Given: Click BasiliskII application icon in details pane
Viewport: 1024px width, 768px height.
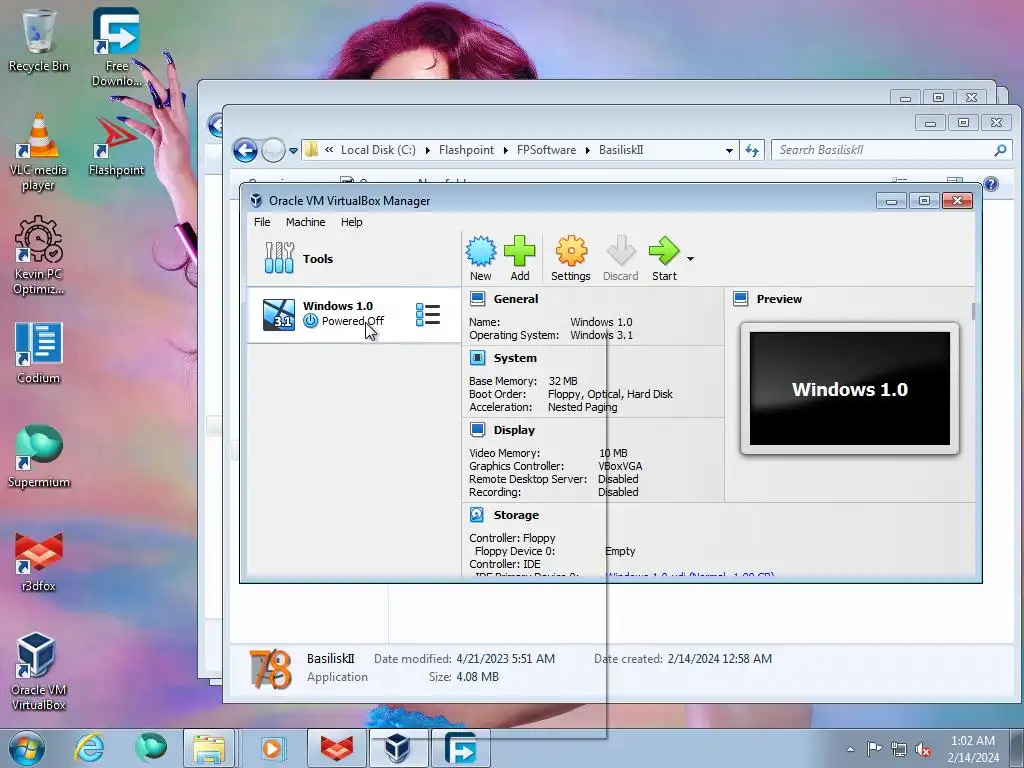Looking at the screenshot, I should coord(270,669).
